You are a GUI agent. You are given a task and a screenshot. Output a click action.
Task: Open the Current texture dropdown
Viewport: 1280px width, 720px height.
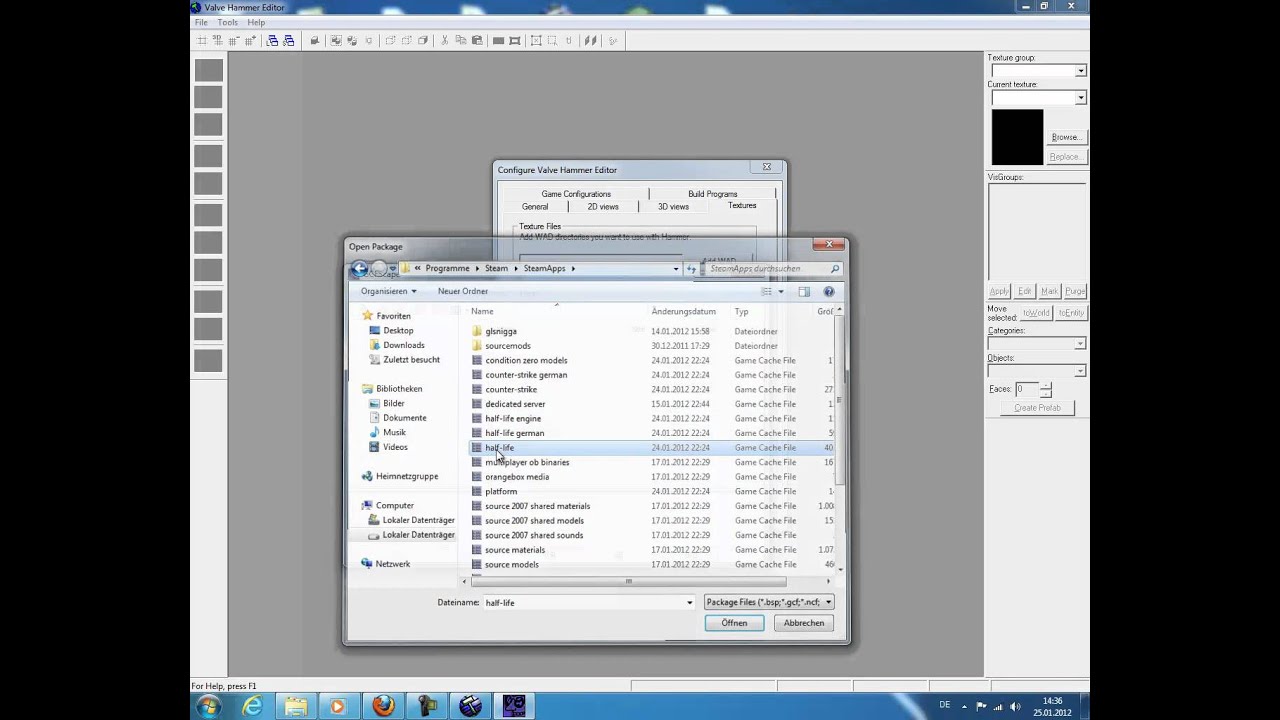click(1081, 98)
